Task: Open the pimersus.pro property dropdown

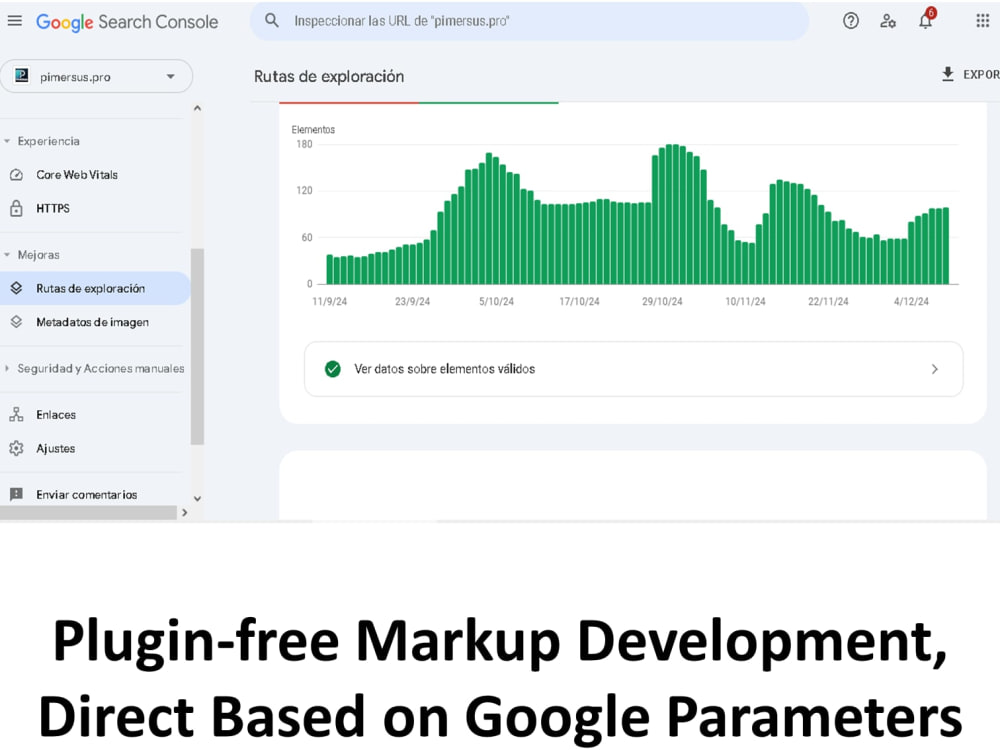Action: (x=96, y=77)
